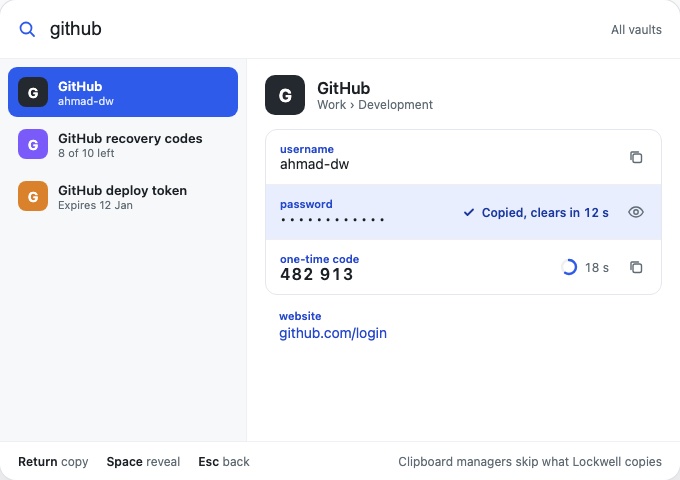Select the GitHub ahmad-dw result

click(123, 92)
